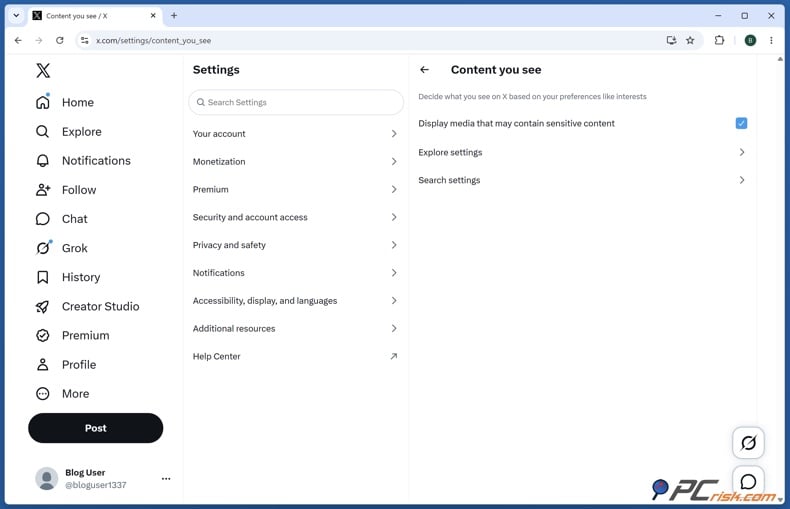Viewport: 790px width, 509px height.
Task: Click the install app icon in the address bar
Action: [671, 40]
